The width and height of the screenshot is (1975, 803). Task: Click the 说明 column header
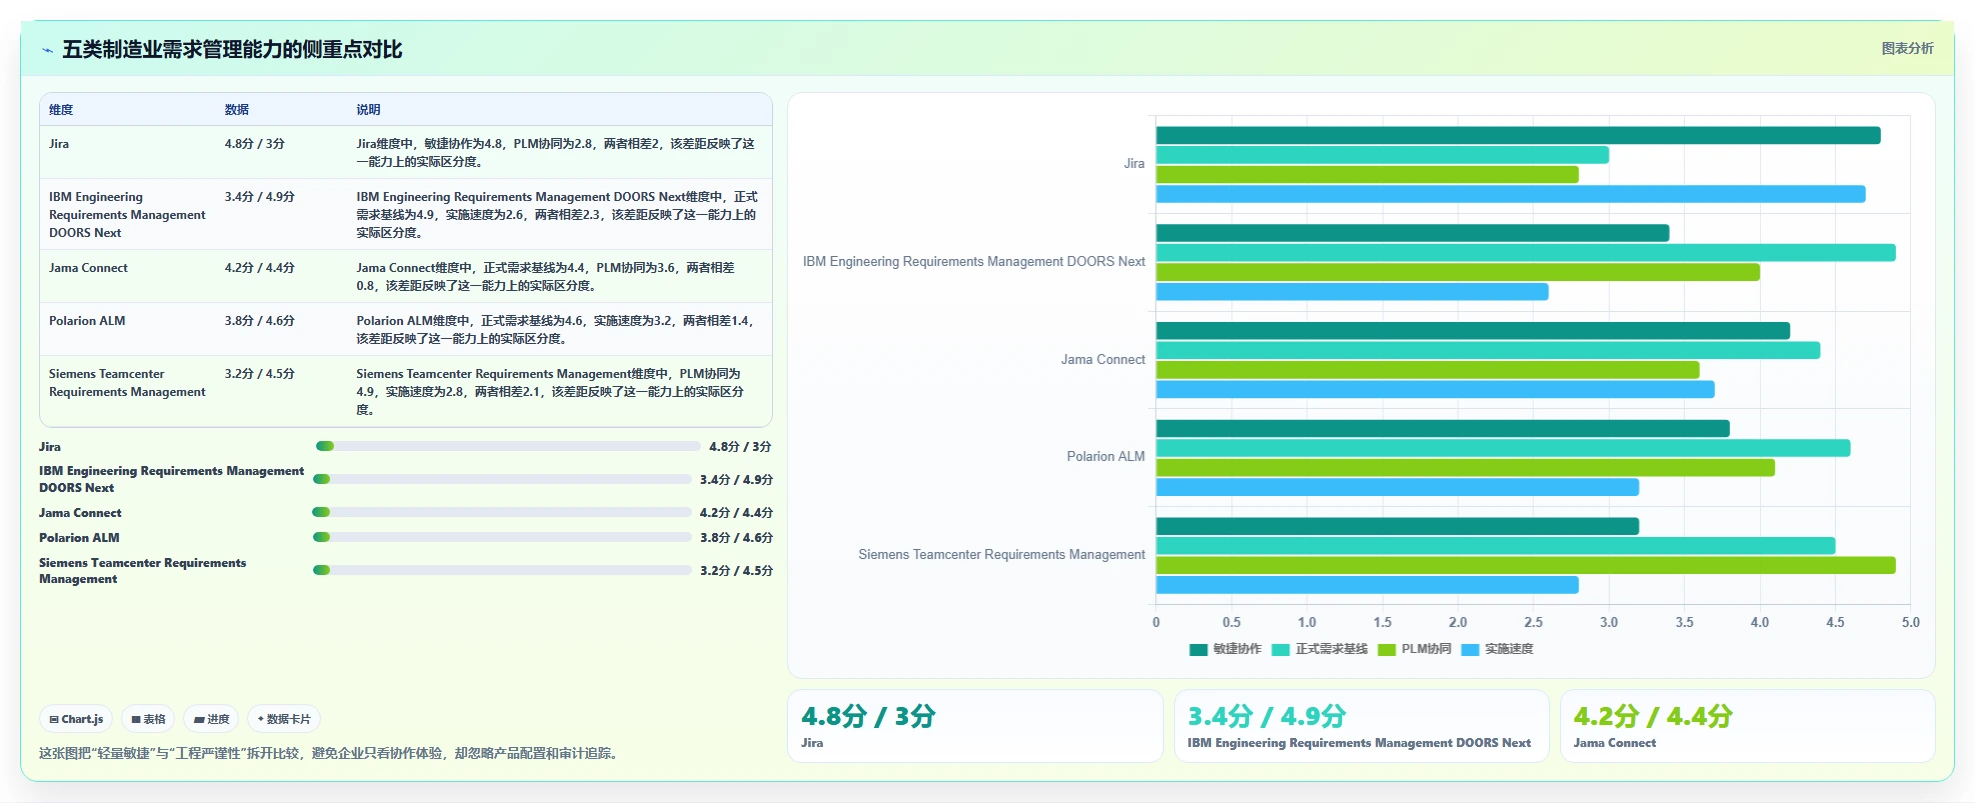click(x=369, y=110)
